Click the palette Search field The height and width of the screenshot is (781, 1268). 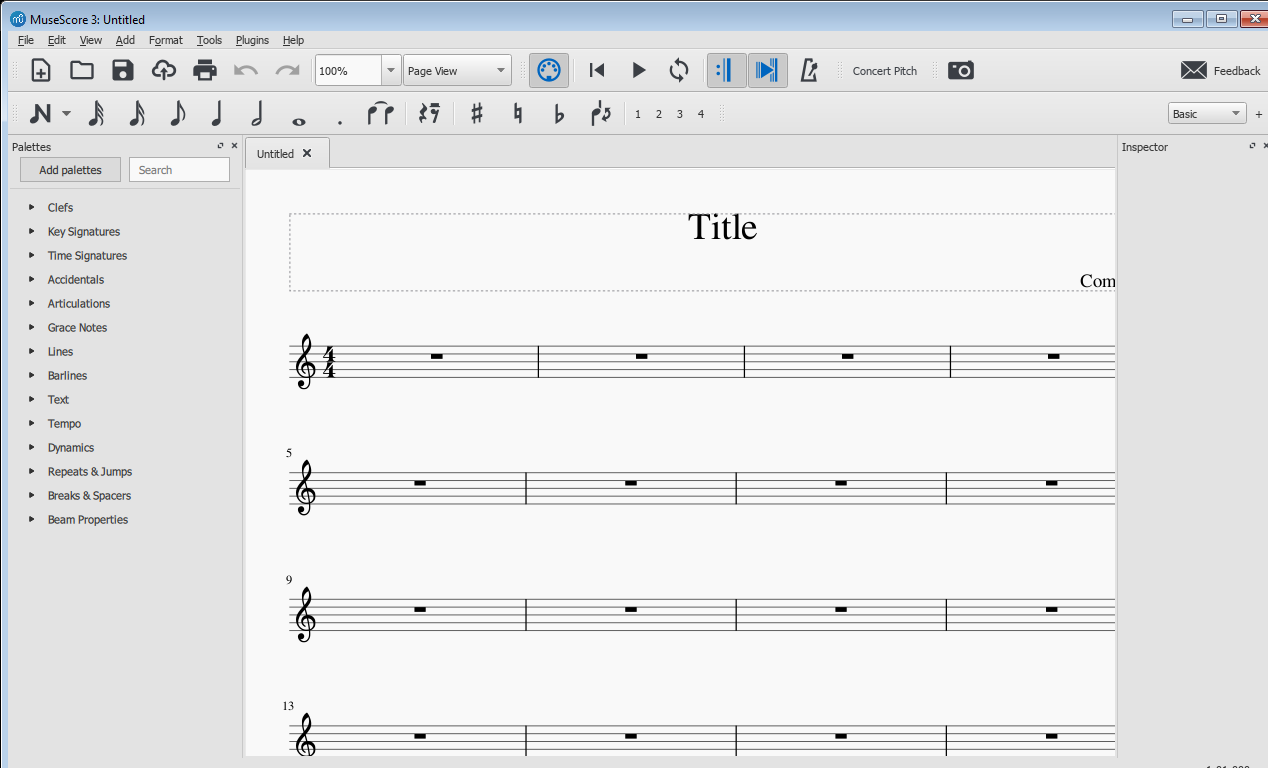[x=179, y=170]
